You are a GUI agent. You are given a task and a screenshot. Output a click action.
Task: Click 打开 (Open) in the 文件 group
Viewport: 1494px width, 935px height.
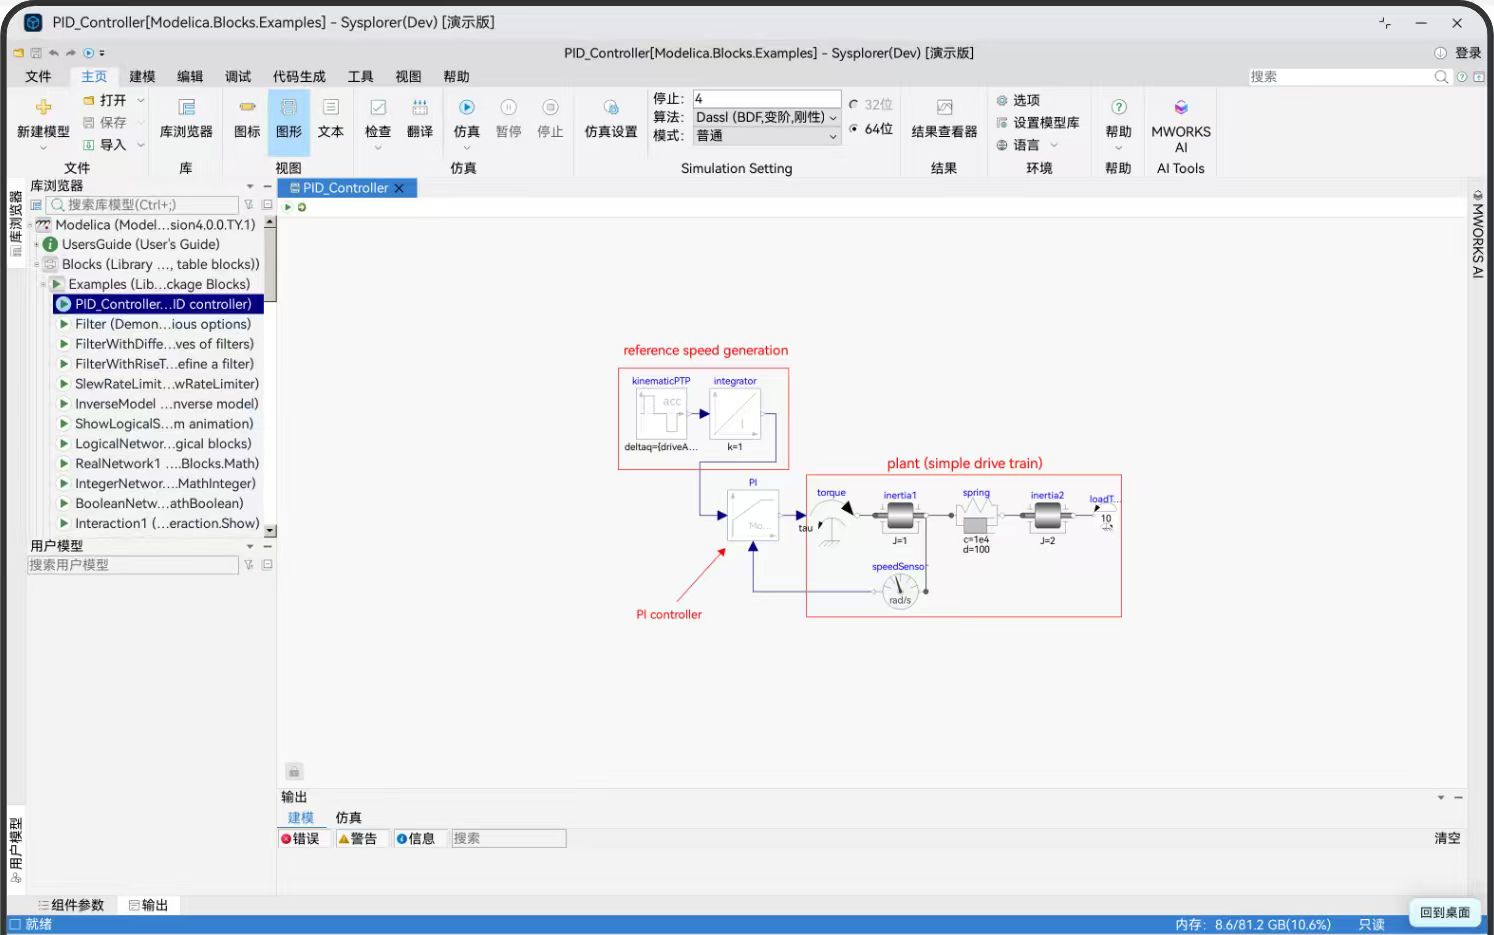pos(105,100)
